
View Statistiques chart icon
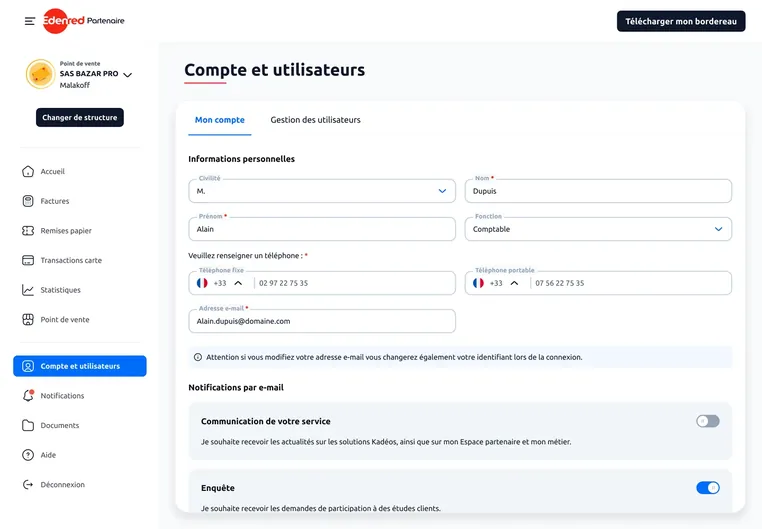pos(28,290)
